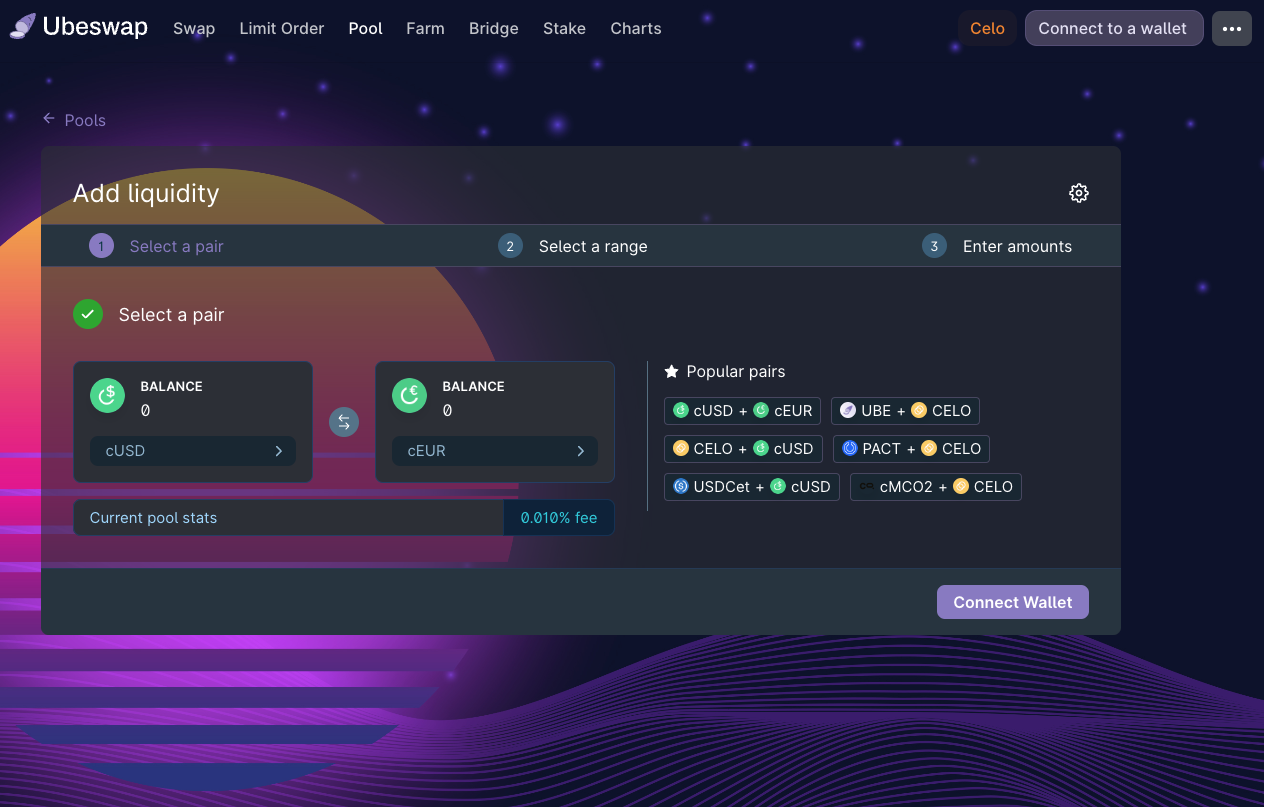Click Connect to a wallet button
The image size is (1264, 807).
(x=1113, y=28)
